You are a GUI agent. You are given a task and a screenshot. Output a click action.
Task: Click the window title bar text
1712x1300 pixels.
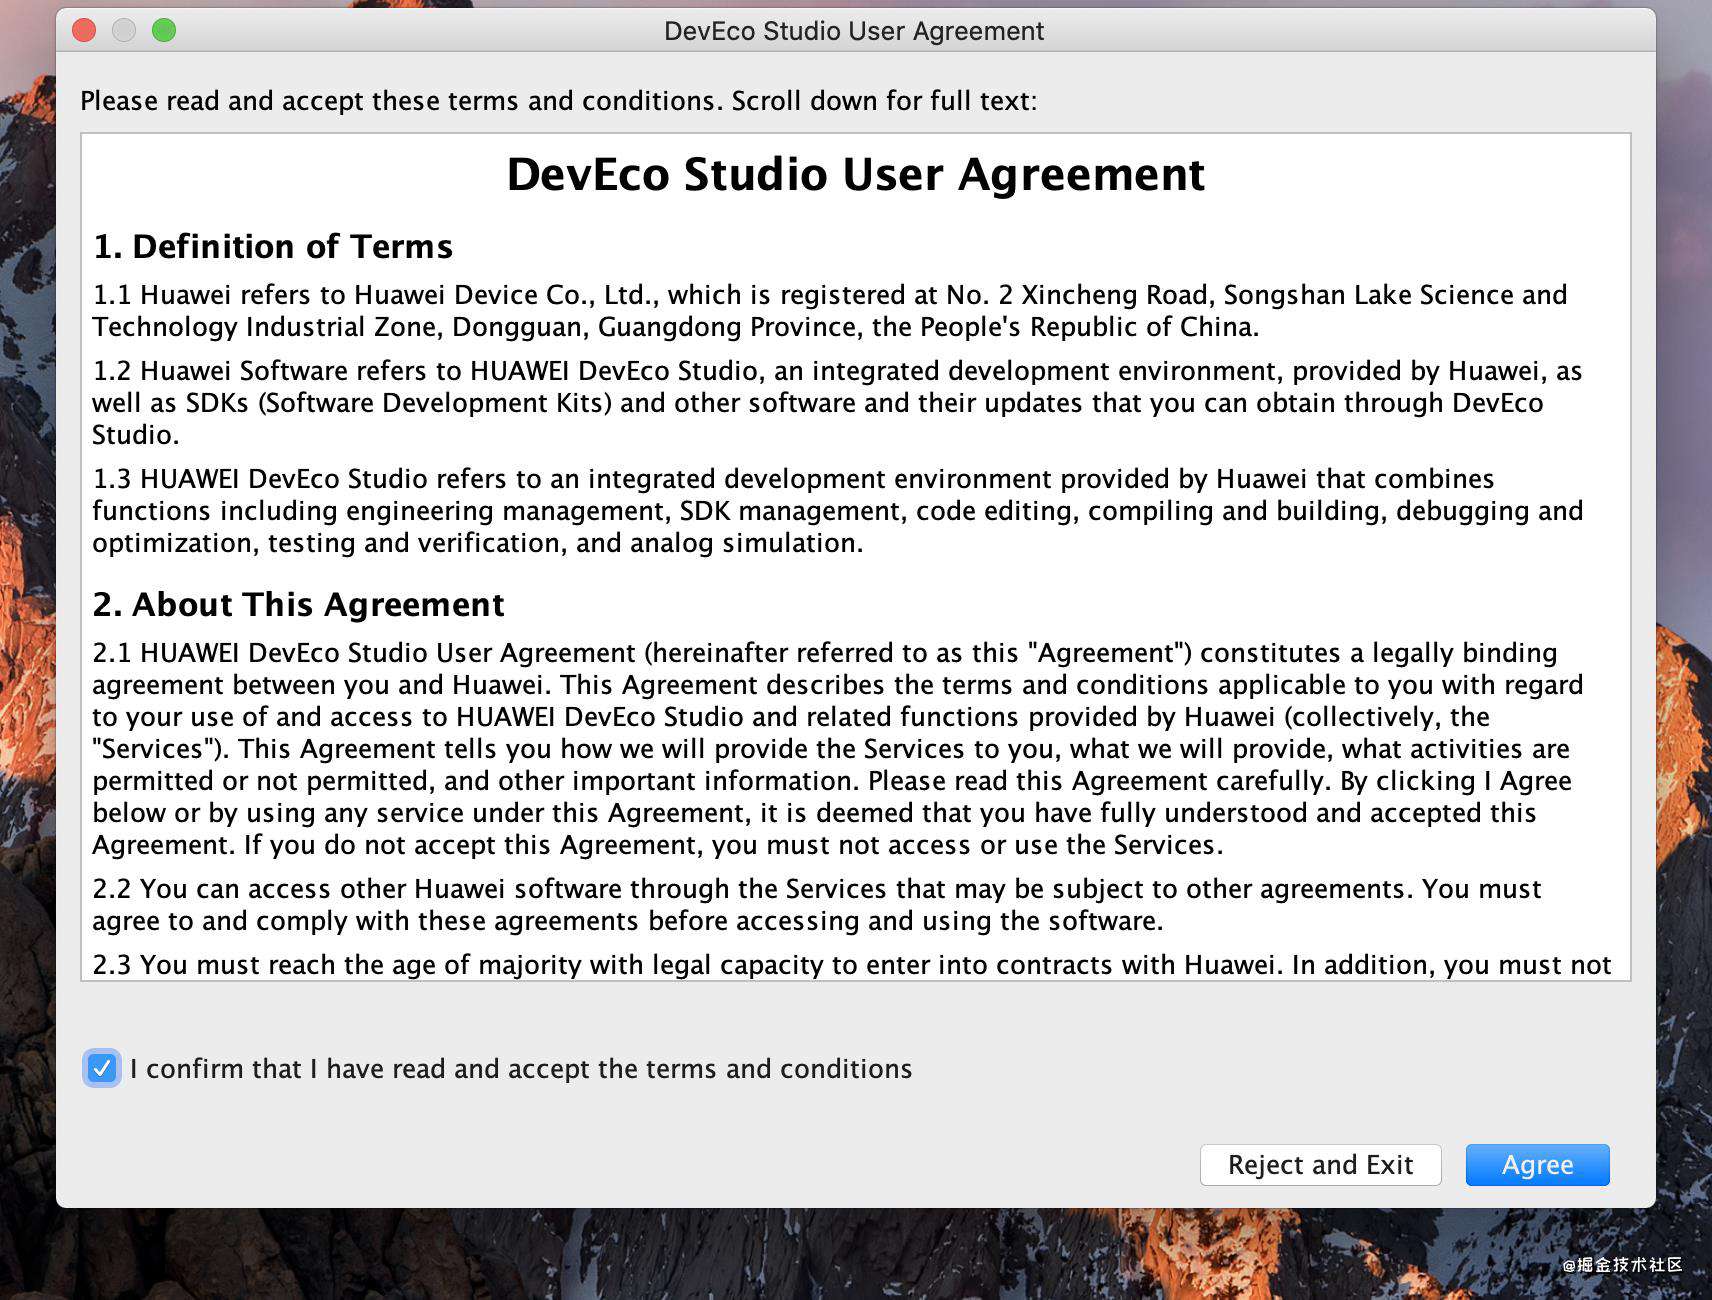coord(854,31)
